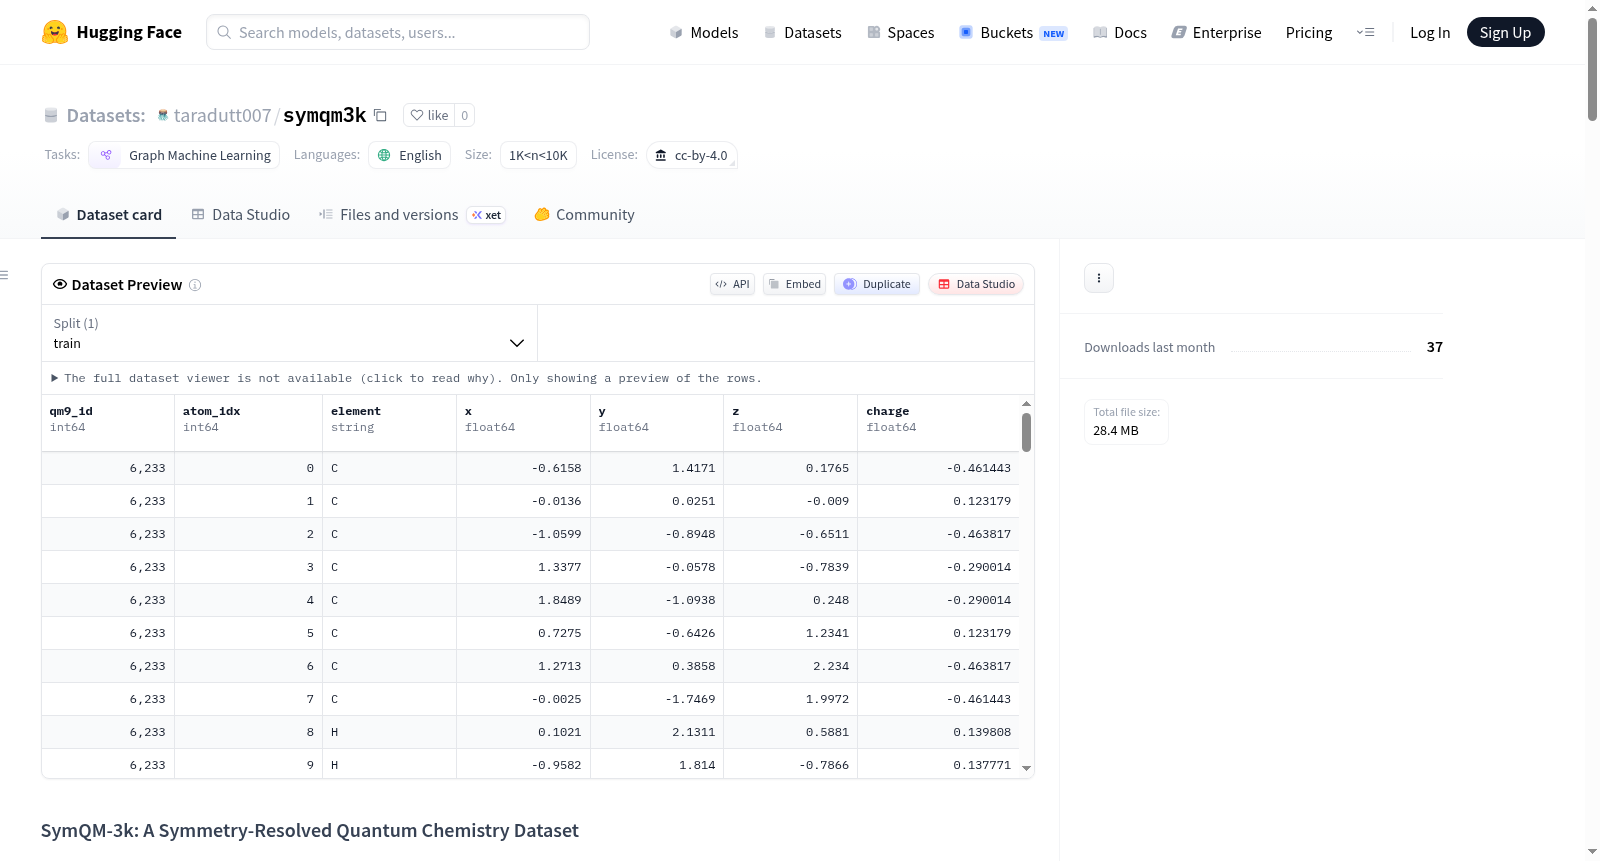The height and width of the screenshot is (861, 1600).
Task: Open the Dataset Preview info icon
Action: tap(195, 285)
